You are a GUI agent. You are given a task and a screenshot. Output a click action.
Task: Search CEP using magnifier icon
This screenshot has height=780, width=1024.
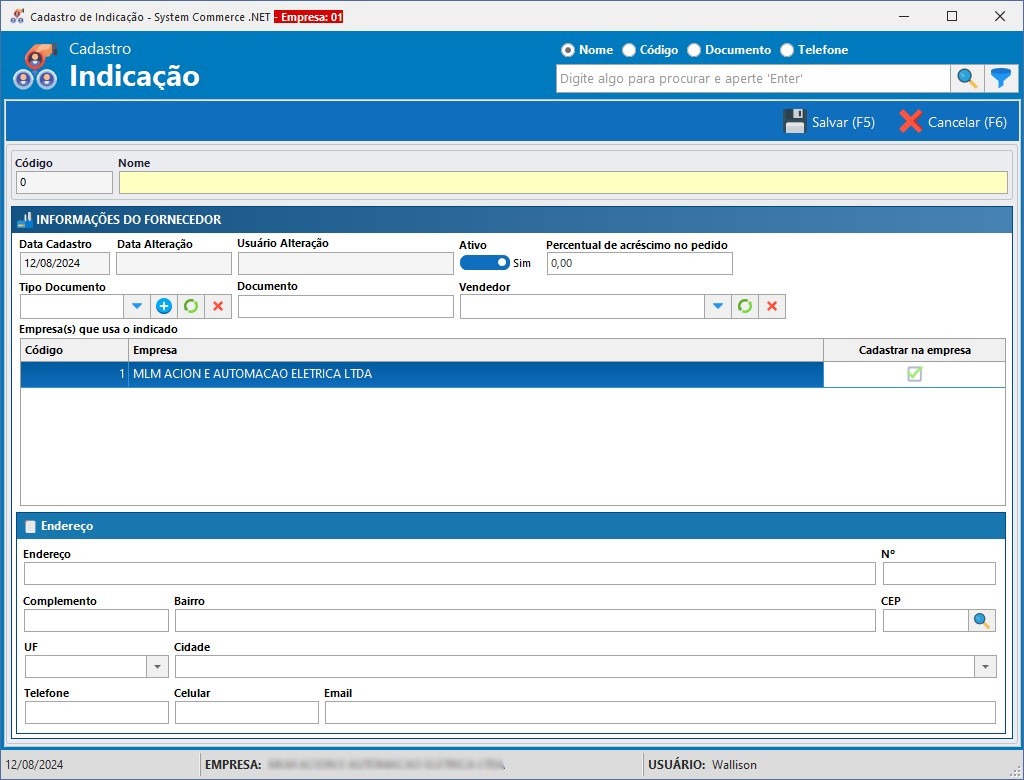tap(982, 621)
